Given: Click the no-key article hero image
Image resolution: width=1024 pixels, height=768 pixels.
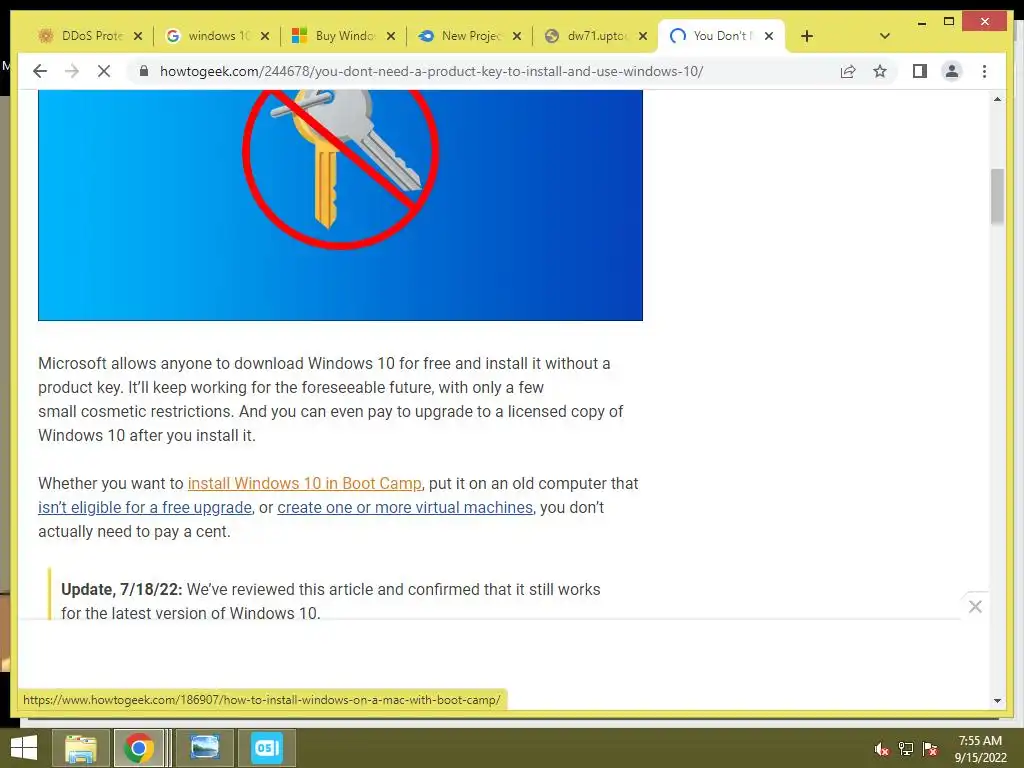Looking at the screenshot, I should coord(340,205).
